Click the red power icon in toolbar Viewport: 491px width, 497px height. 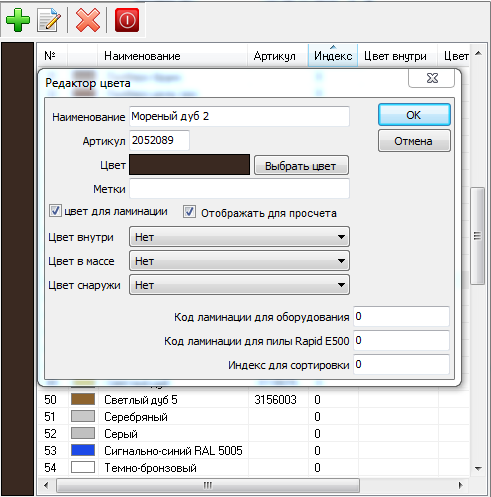127,20
